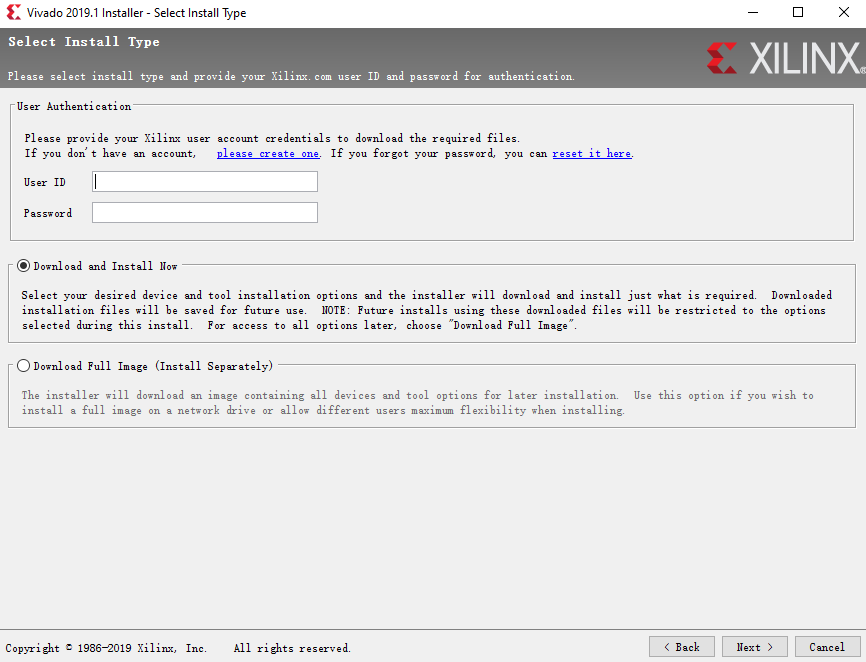Click the 'User Authentication' group title
Screen dimensions: 866x662
(x=74, y=106)
